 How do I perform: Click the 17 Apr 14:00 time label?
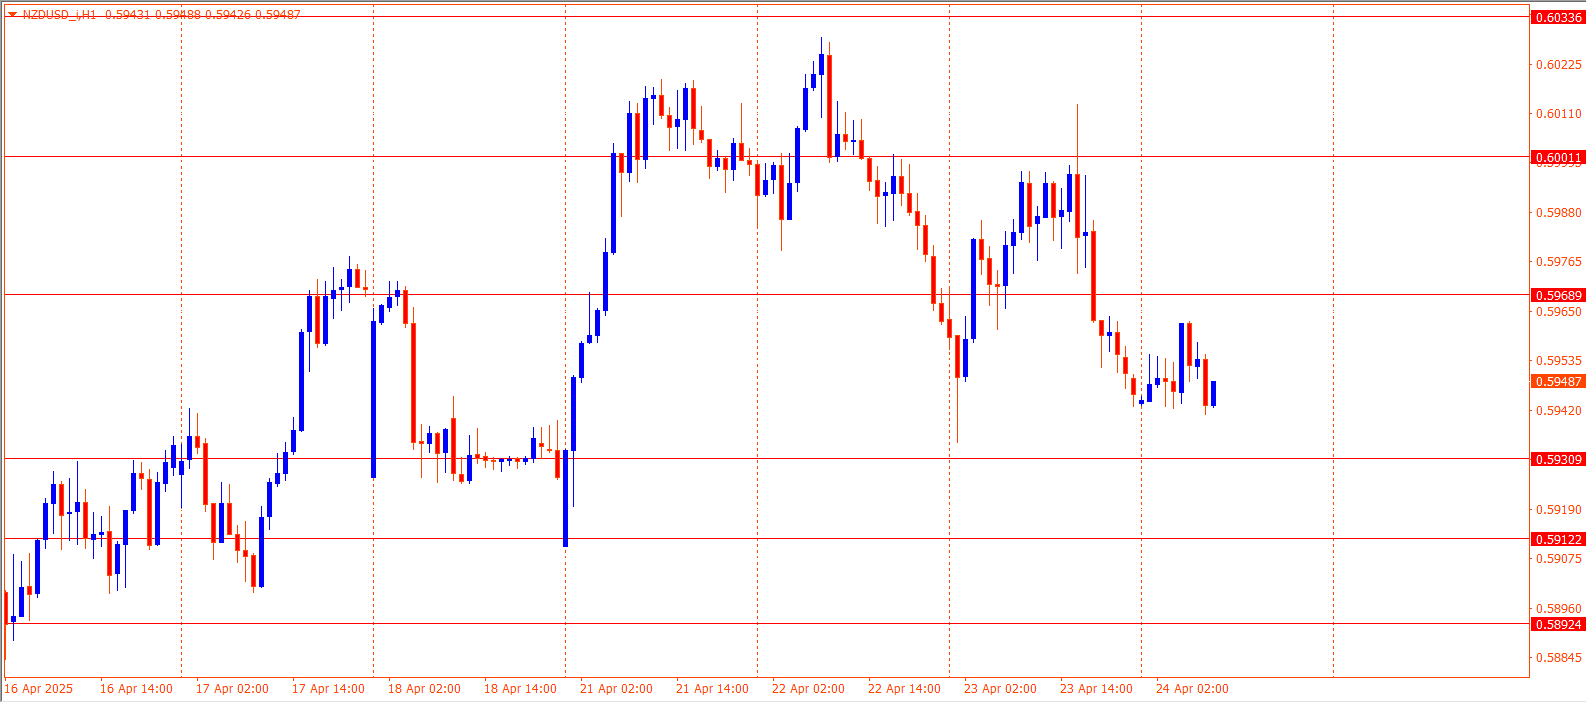(328, 689)
